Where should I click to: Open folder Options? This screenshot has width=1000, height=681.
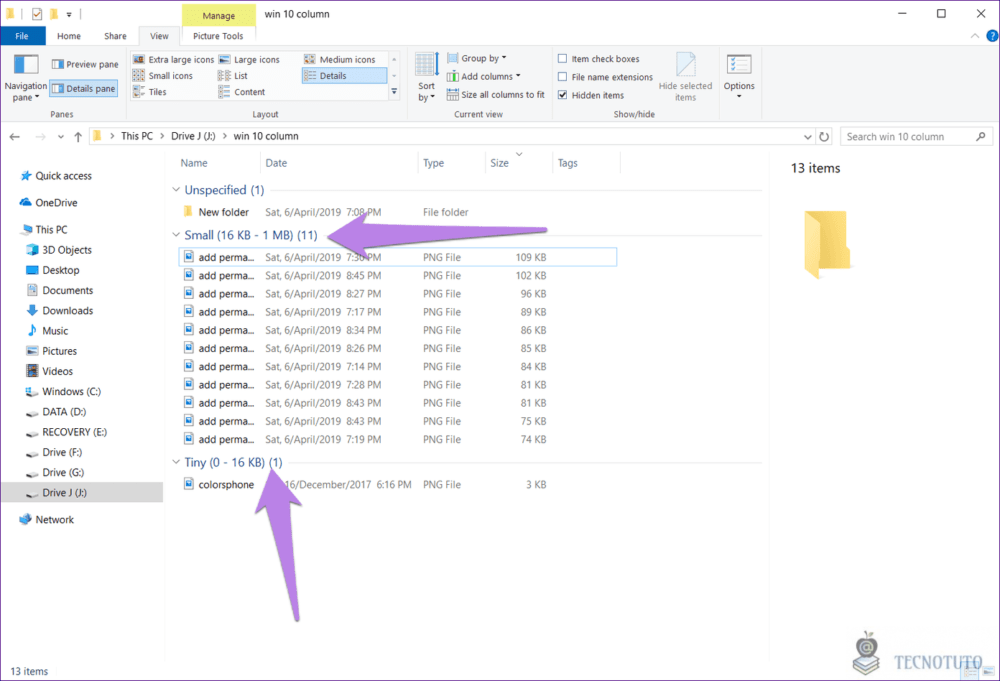(x=739, y=77)
